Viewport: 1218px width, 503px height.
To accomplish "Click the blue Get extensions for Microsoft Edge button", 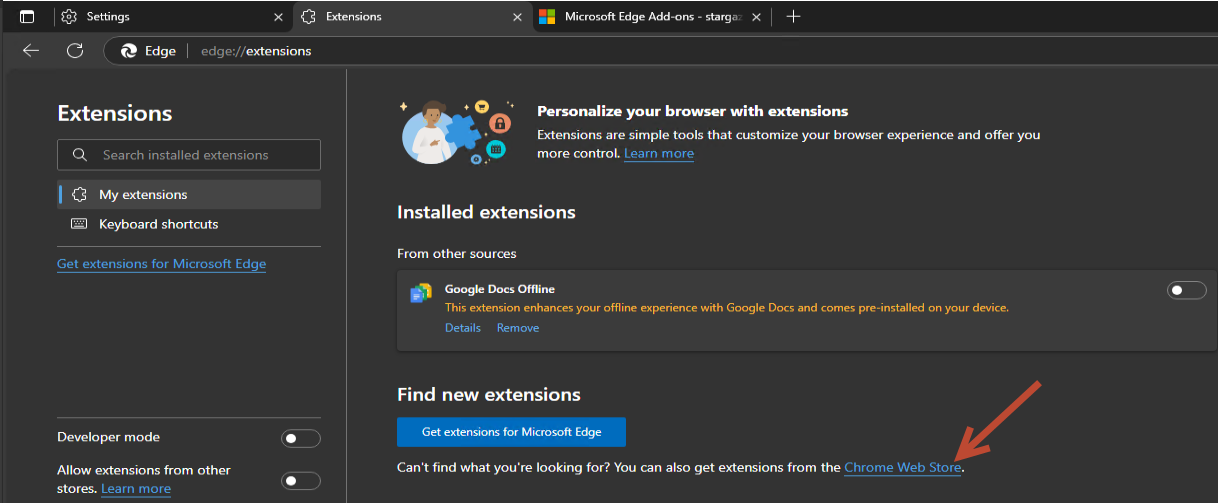I will [x=512, y=432].
